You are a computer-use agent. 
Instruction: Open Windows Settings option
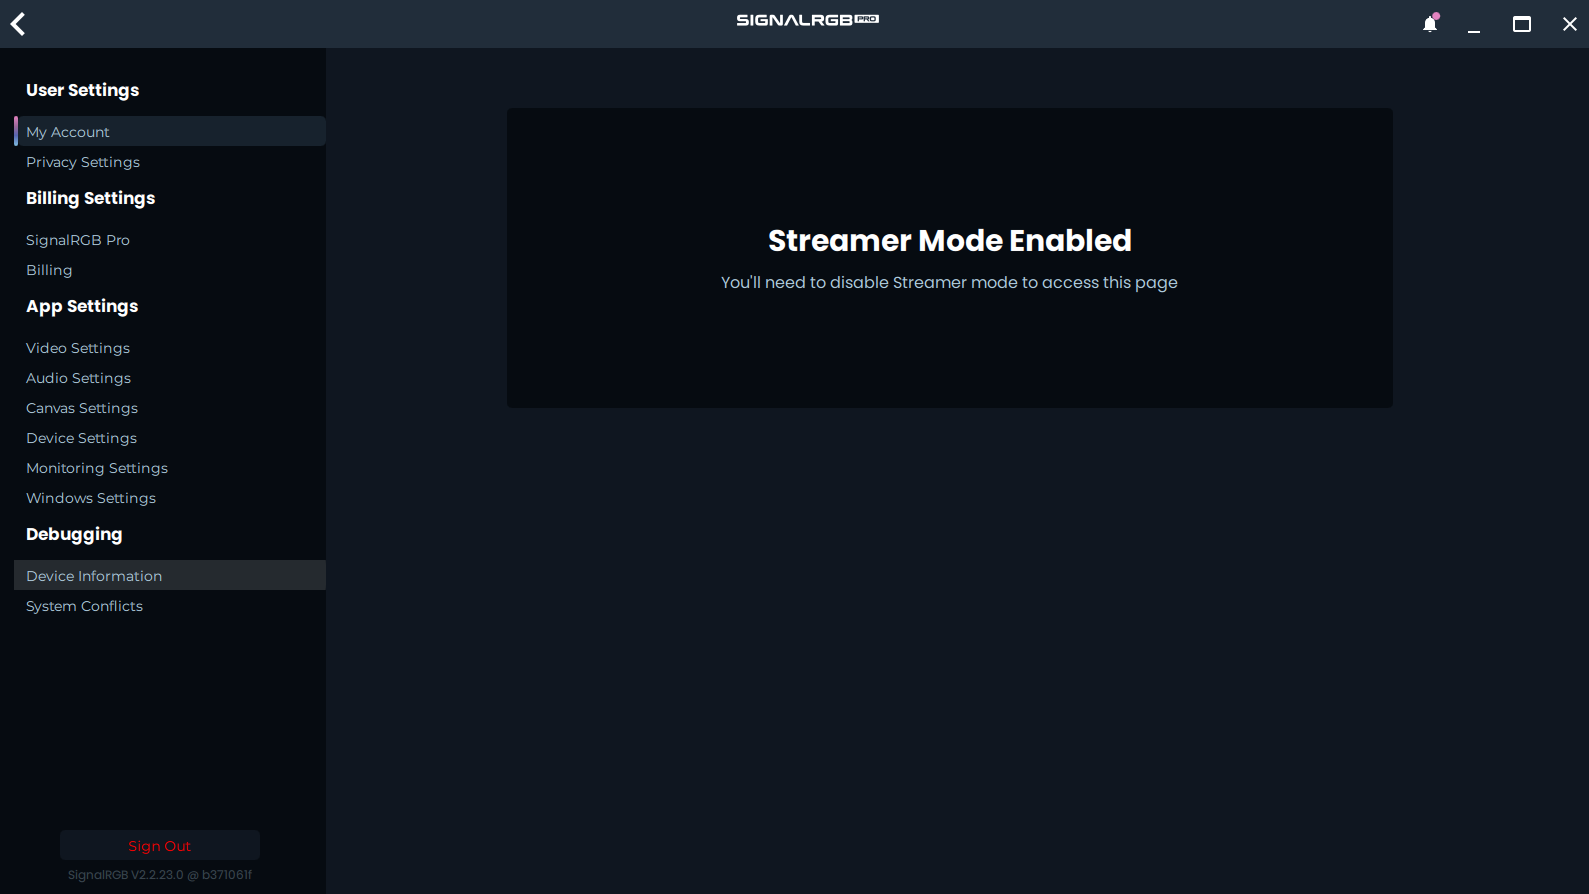91,498
